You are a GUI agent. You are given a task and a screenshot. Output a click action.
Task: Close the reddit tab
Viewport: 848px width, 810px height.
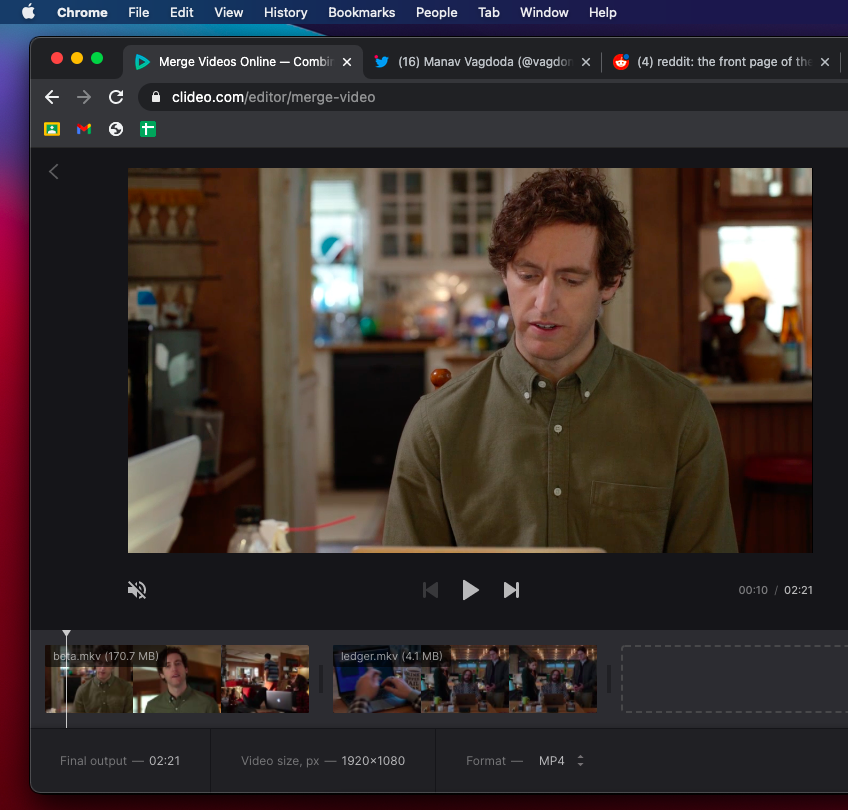click(x=825, y=62)
